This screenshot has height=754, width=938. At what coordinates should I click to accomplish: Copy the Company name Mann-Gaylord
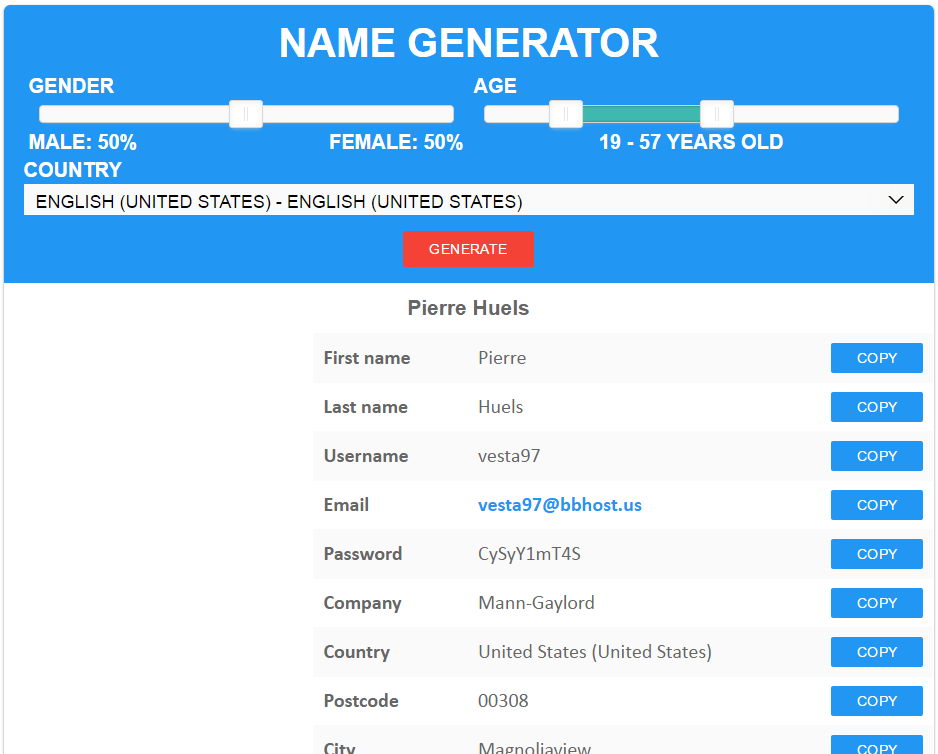tap(876, 603)
